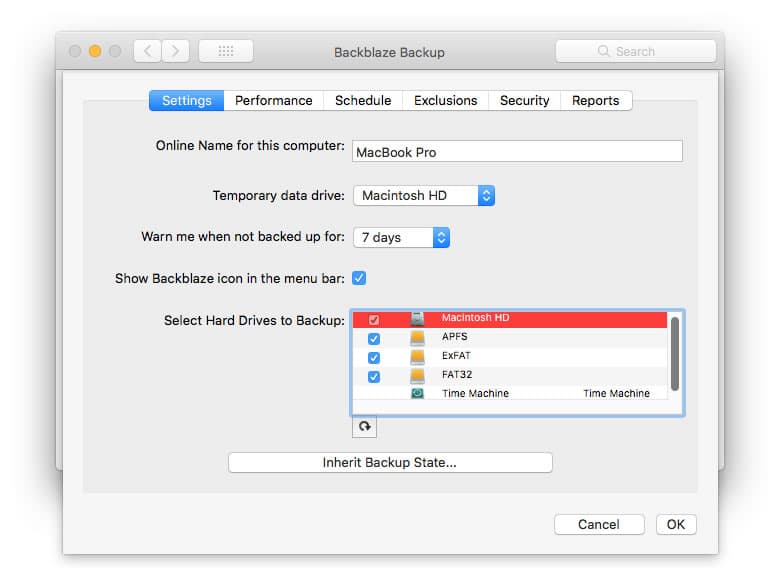Click the Search field
The height and width of the screenshot is (575, 780).
pos(636,51)
